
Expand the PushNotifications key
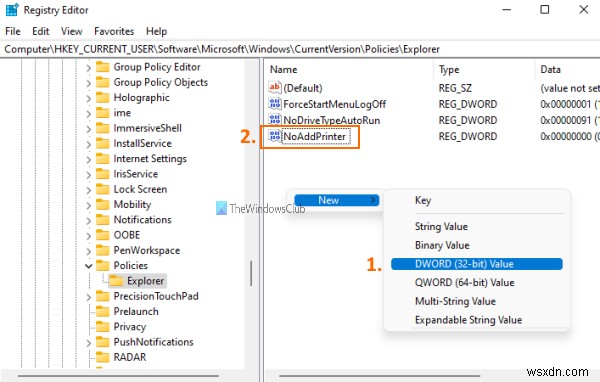(88, 343)
